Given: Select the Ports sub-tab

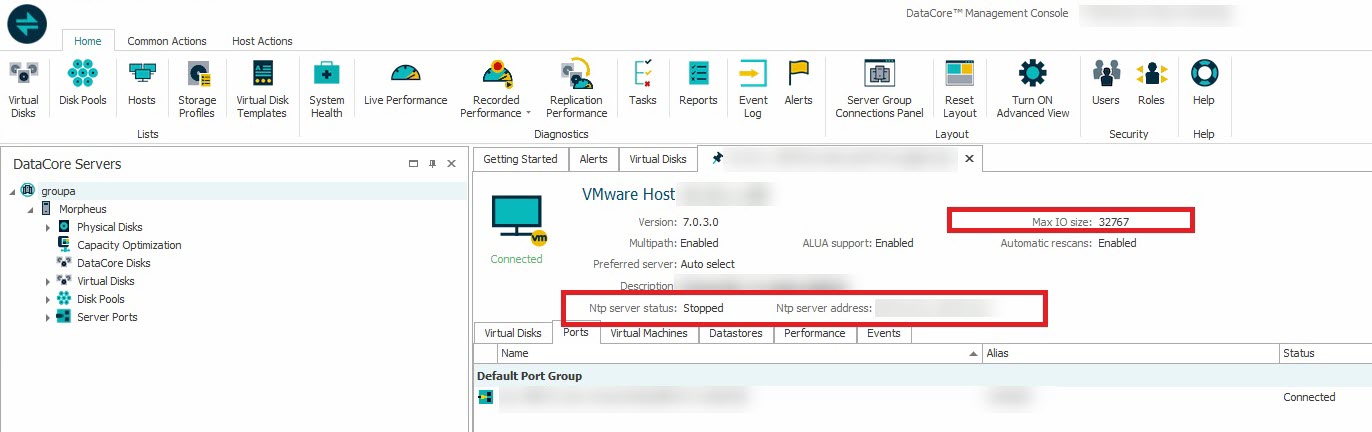Looking at the screenshot, I should click(576, 332).
